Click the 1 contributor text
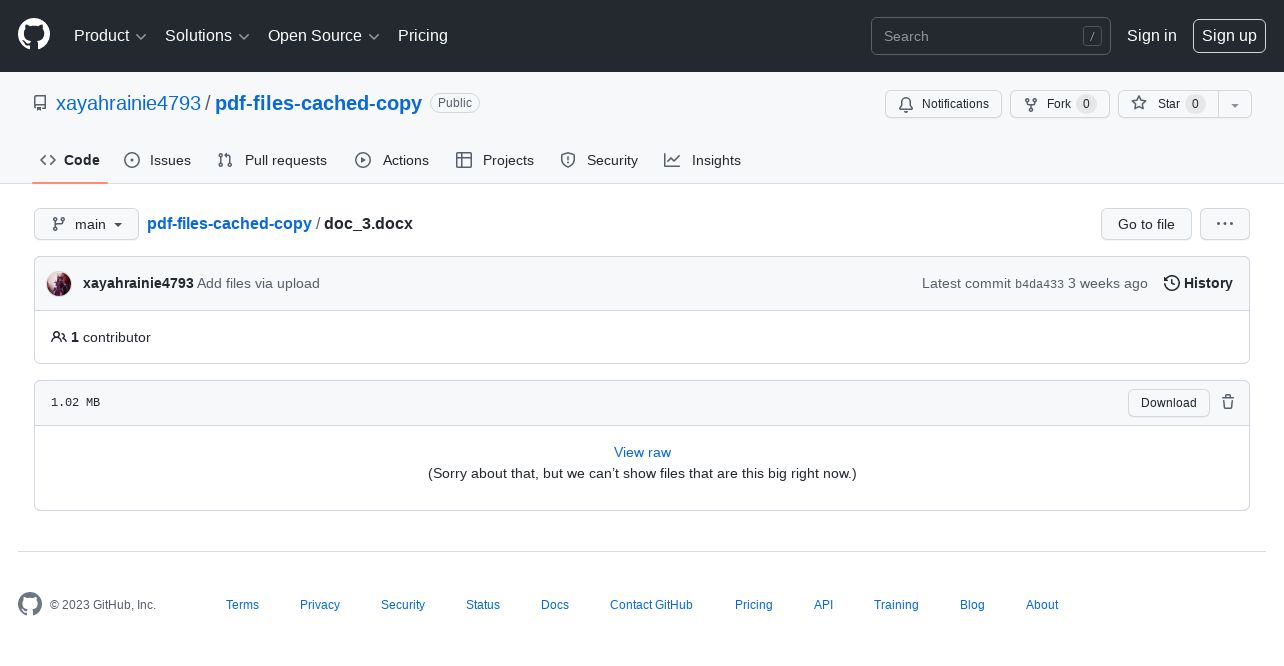This screenshot has width=1284, height=666. coord(110,337)
